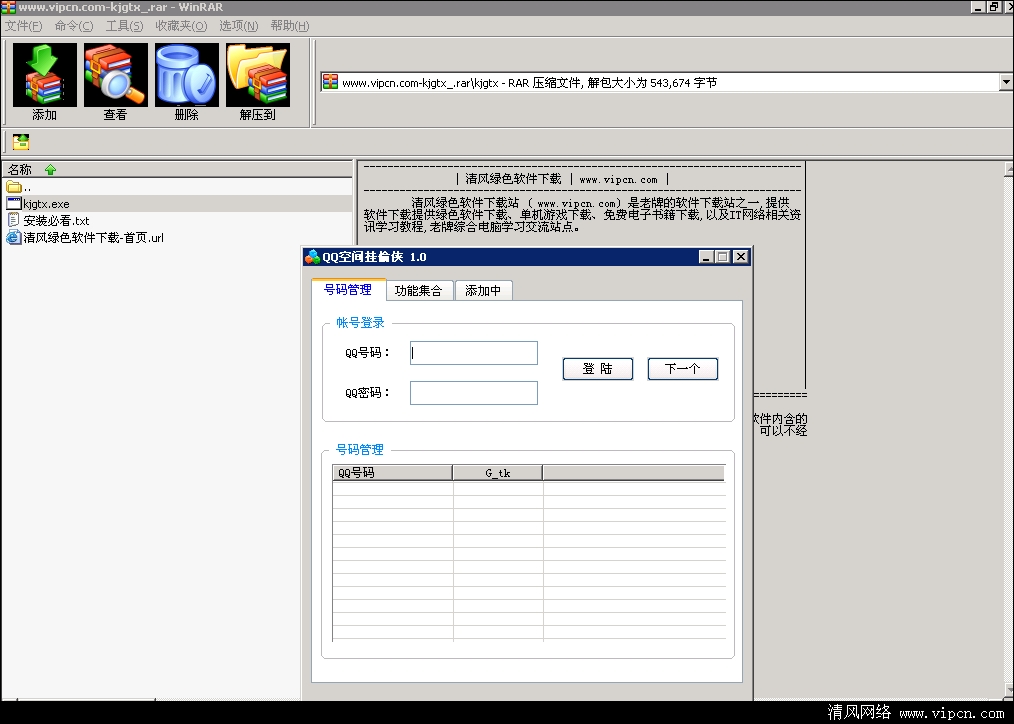Open the 收藏夹(O) menu

tap(181, 26)
